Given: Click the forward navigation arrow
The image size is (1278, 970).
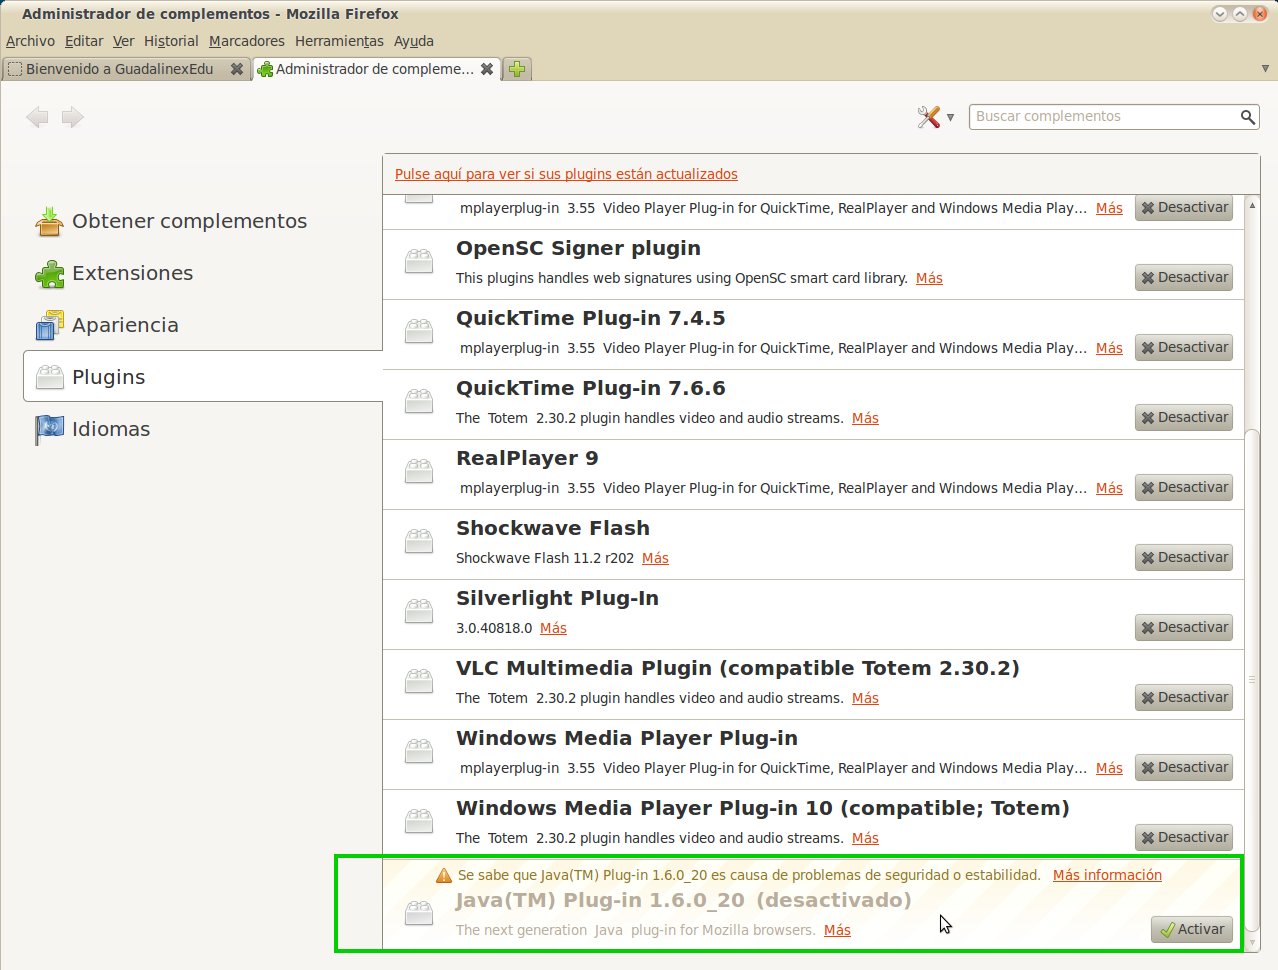Looking at the screenshot, I should [72, 117].
